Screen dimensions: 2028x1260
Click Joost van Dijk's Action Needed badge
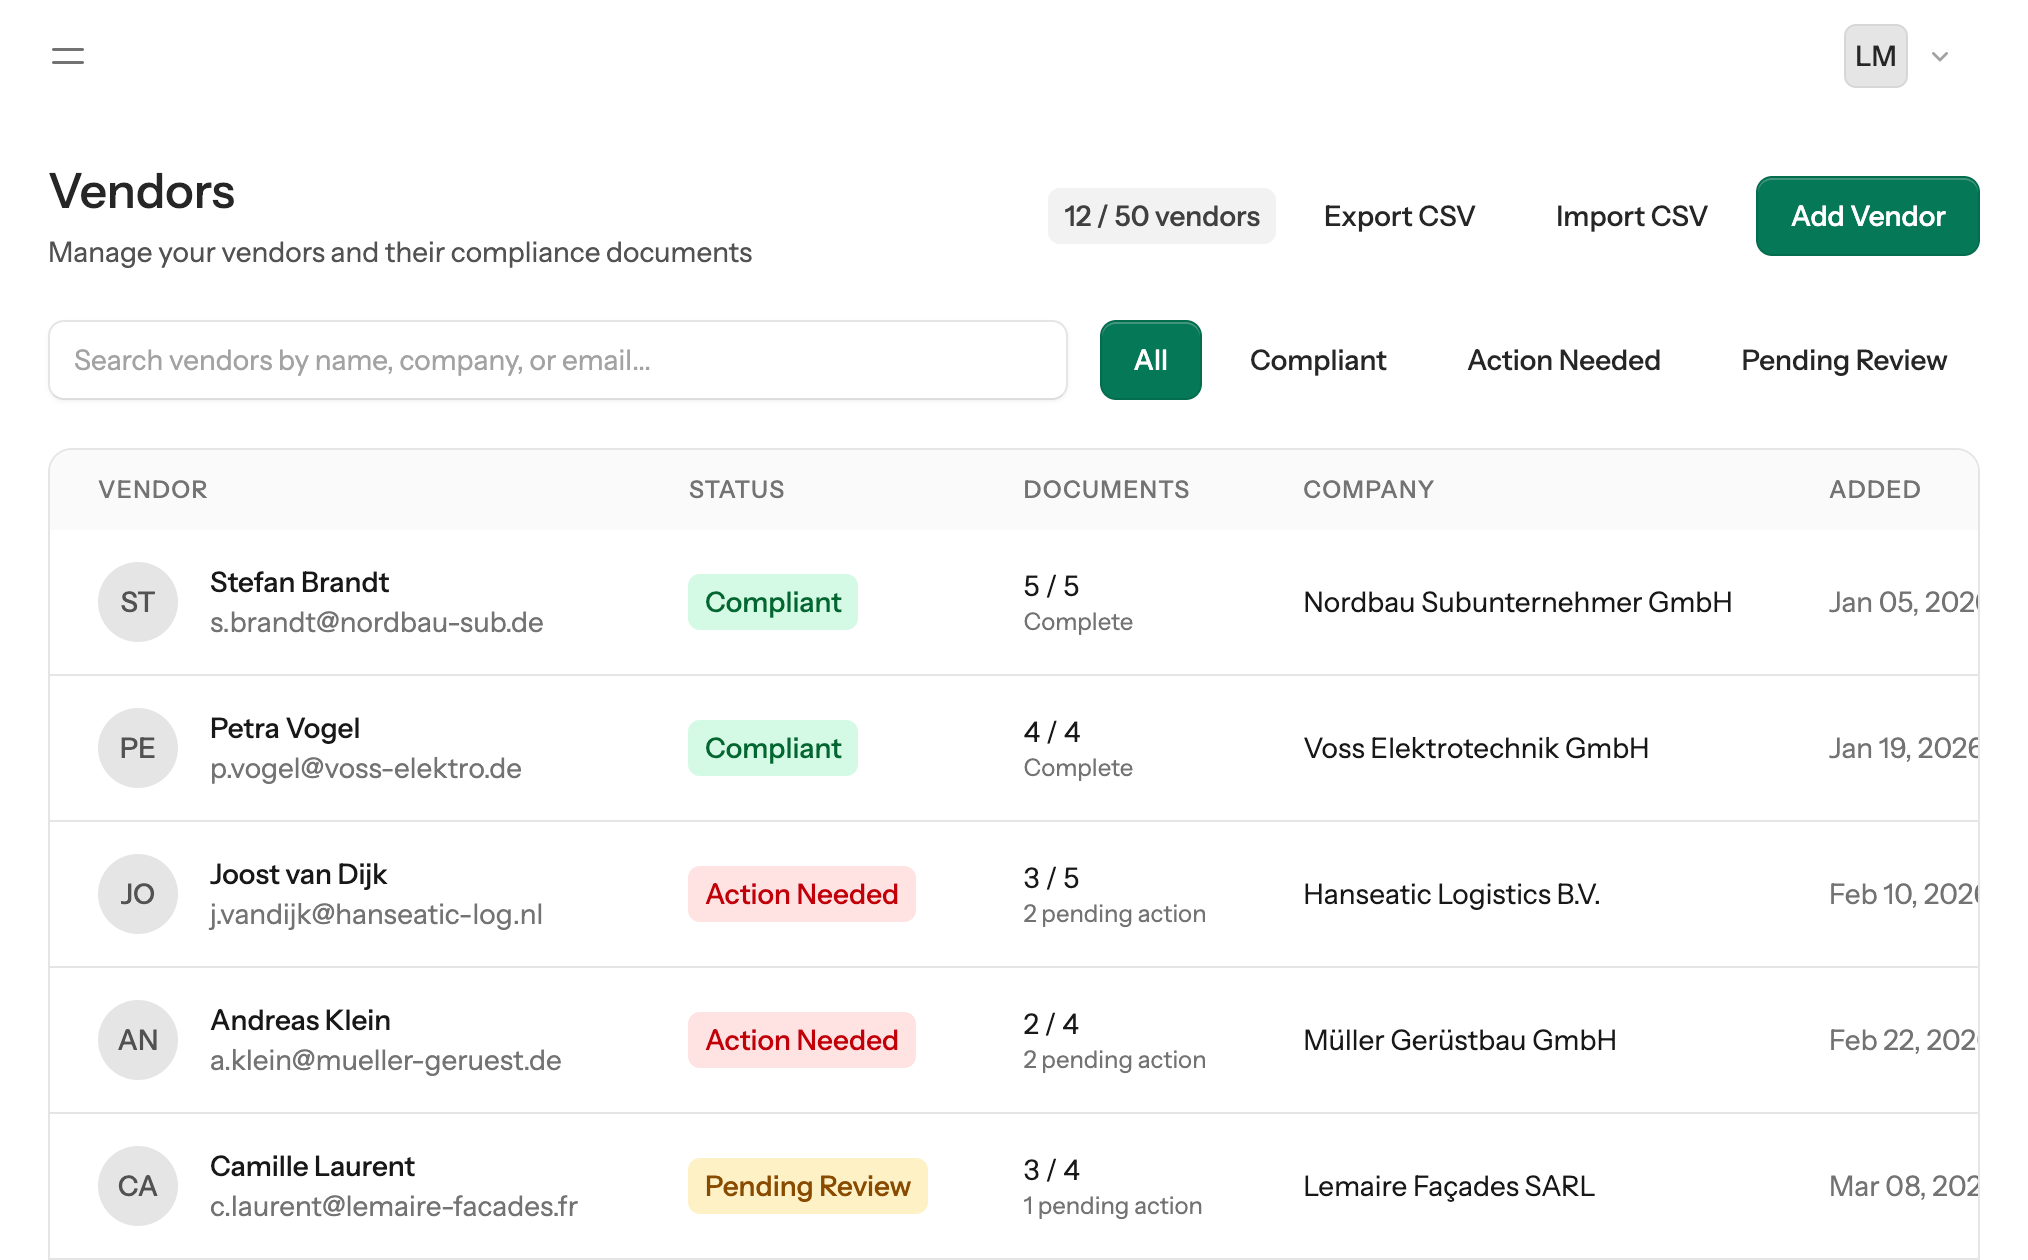802,894
